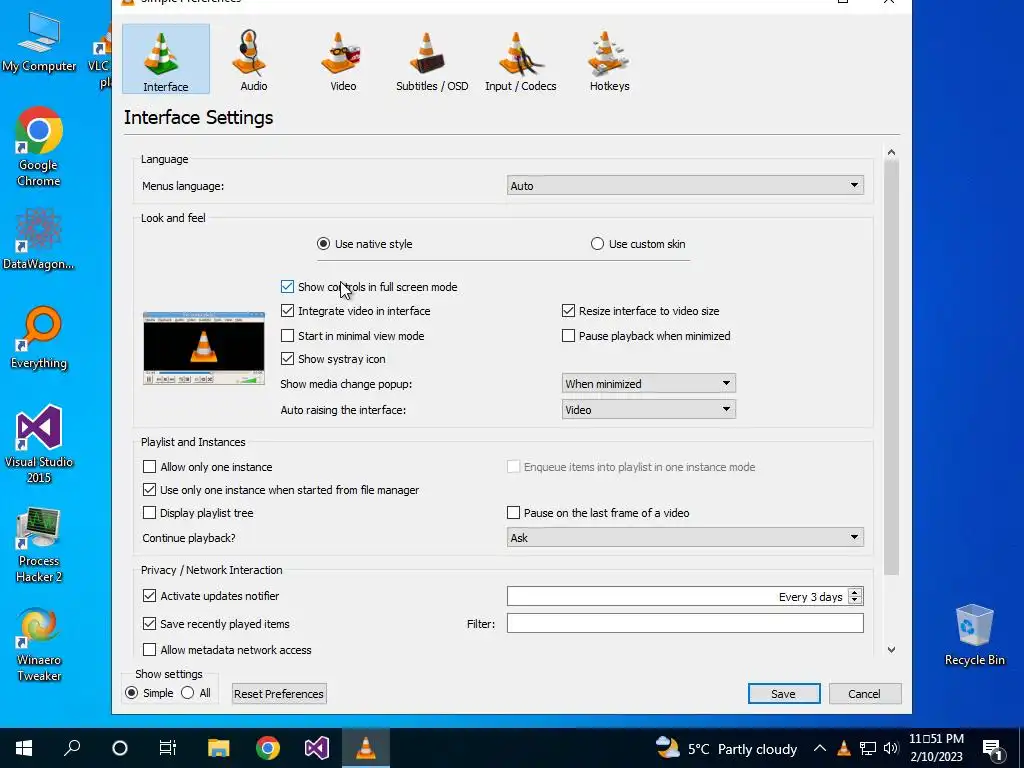Viewport: 1024px width, 768px height.
Task: Toggle Show controls in full screen mode
Action: tap(287, 287)
